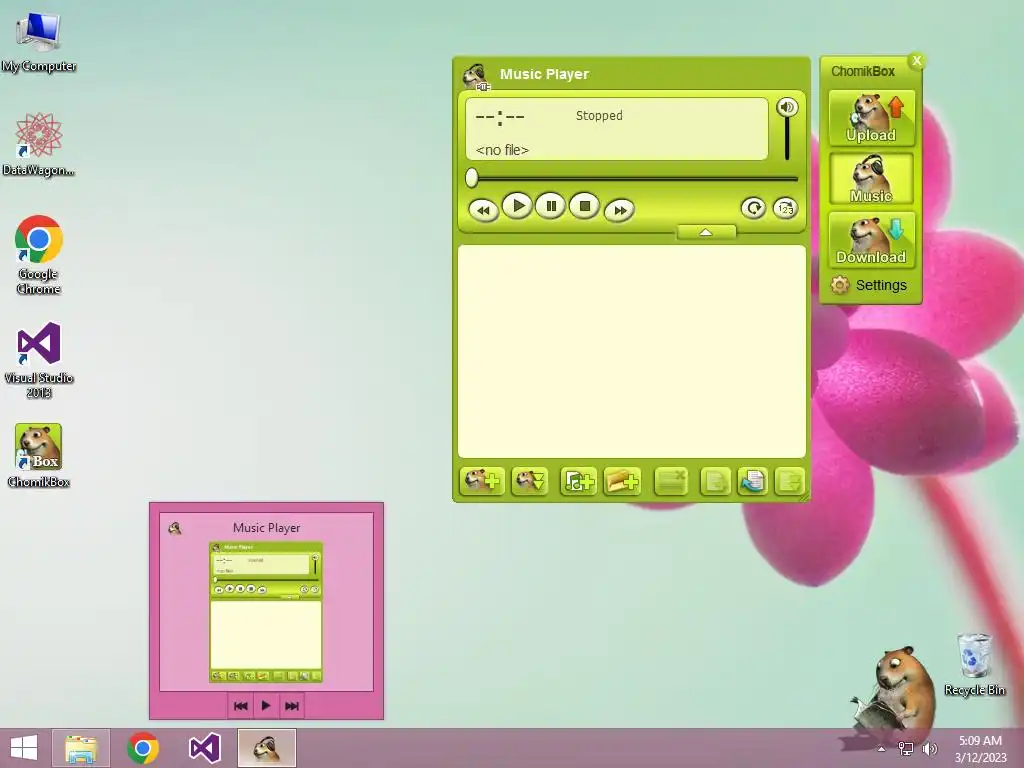Screen dimensions: 1024x768
Task: Click the Music Player preview thumbnail
Action: tap(266, 612)
